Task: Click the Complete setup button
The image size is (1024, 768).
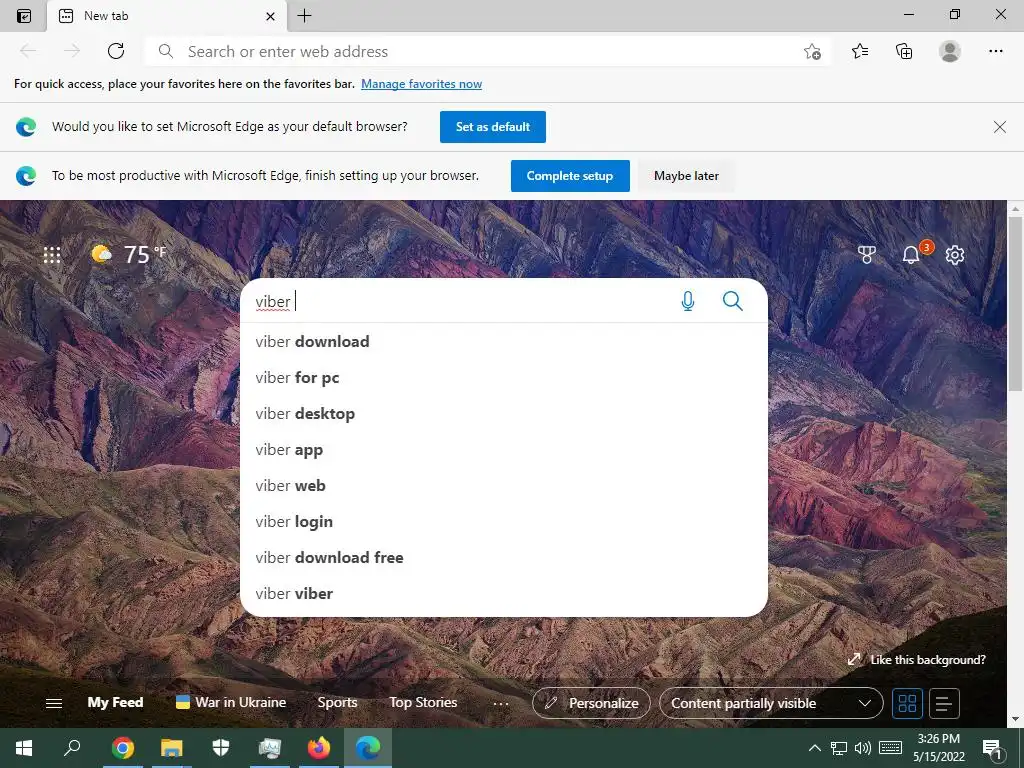Action: [x=570, y=176]
